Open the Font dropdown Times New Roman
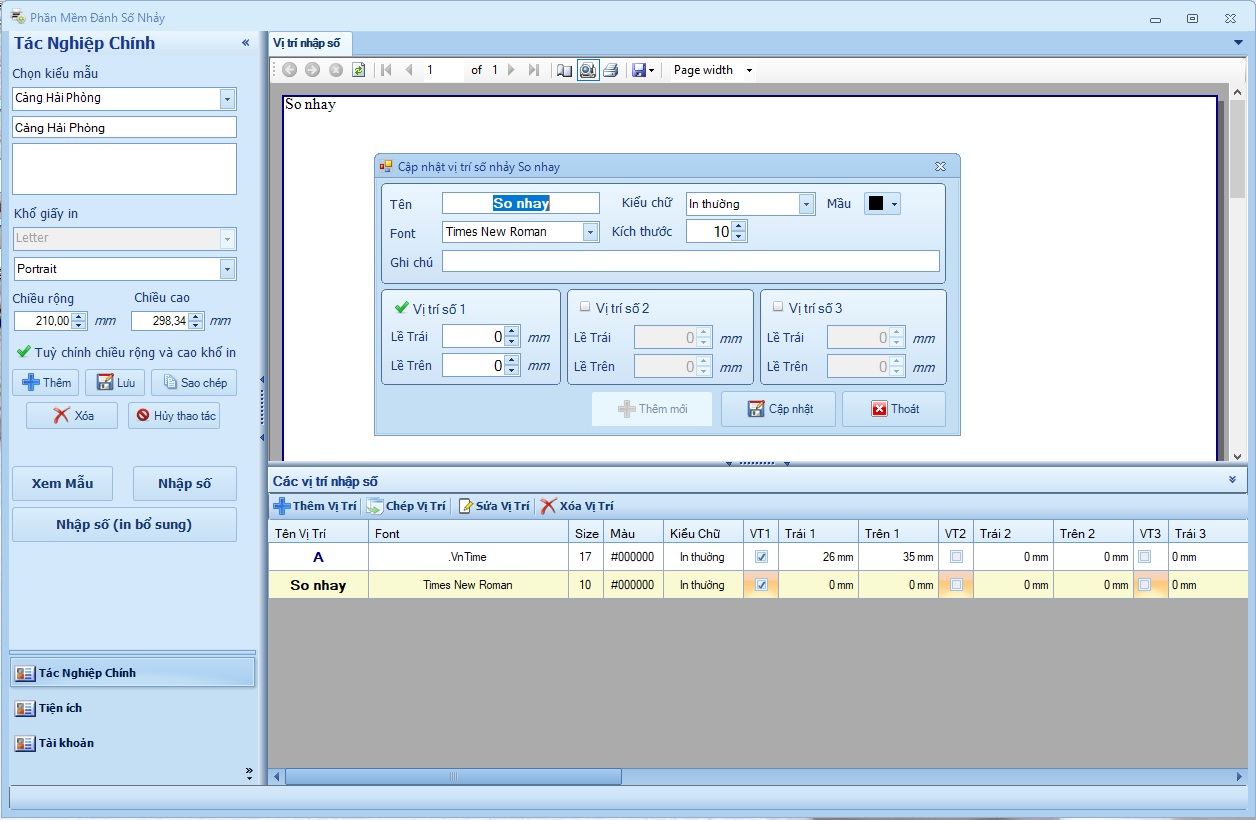This screenshot has height=820, width=1256. coord(590,232)
